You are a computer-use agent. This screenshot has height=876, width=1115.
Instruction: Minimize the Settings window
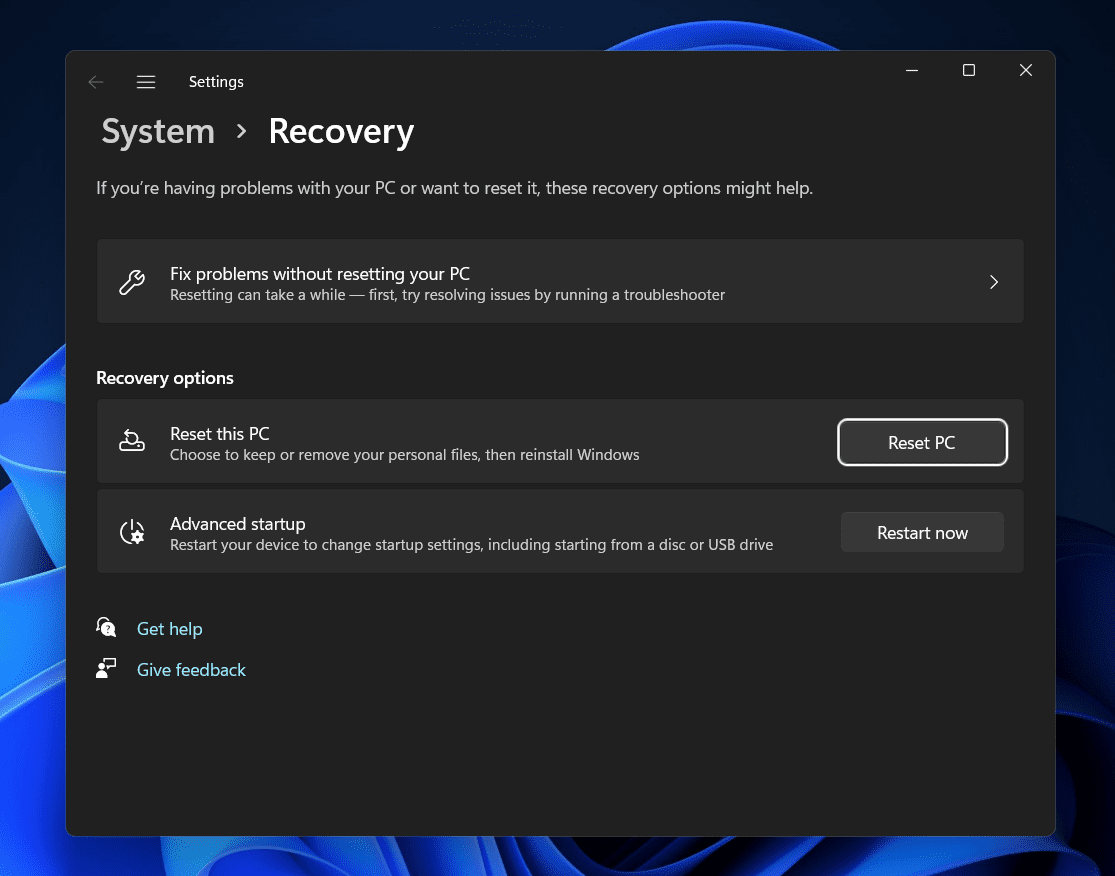tap(912, 70)
